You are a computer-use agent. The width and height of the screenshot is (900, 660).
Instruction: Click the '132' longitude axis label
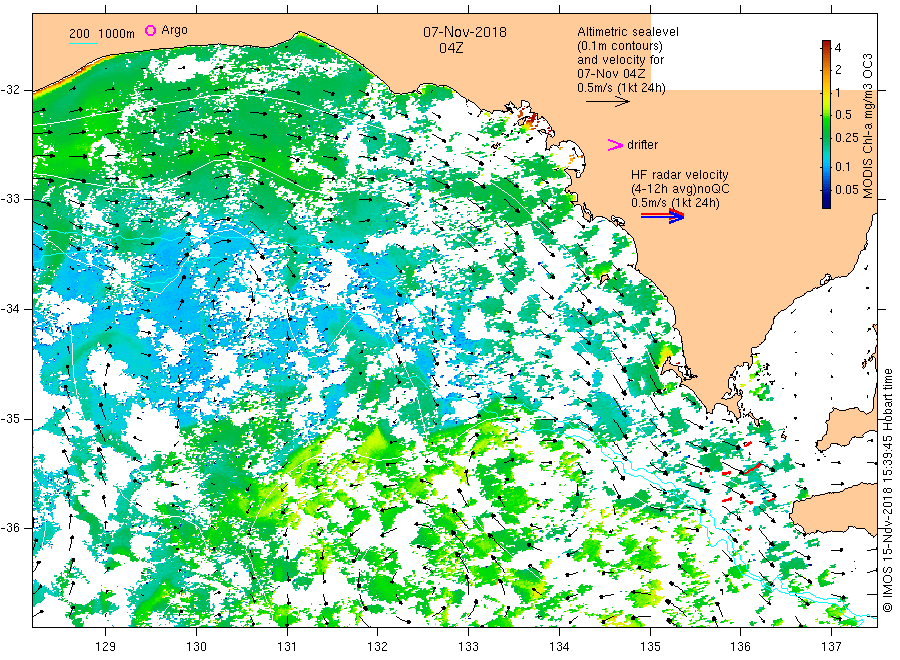(378, 647)
